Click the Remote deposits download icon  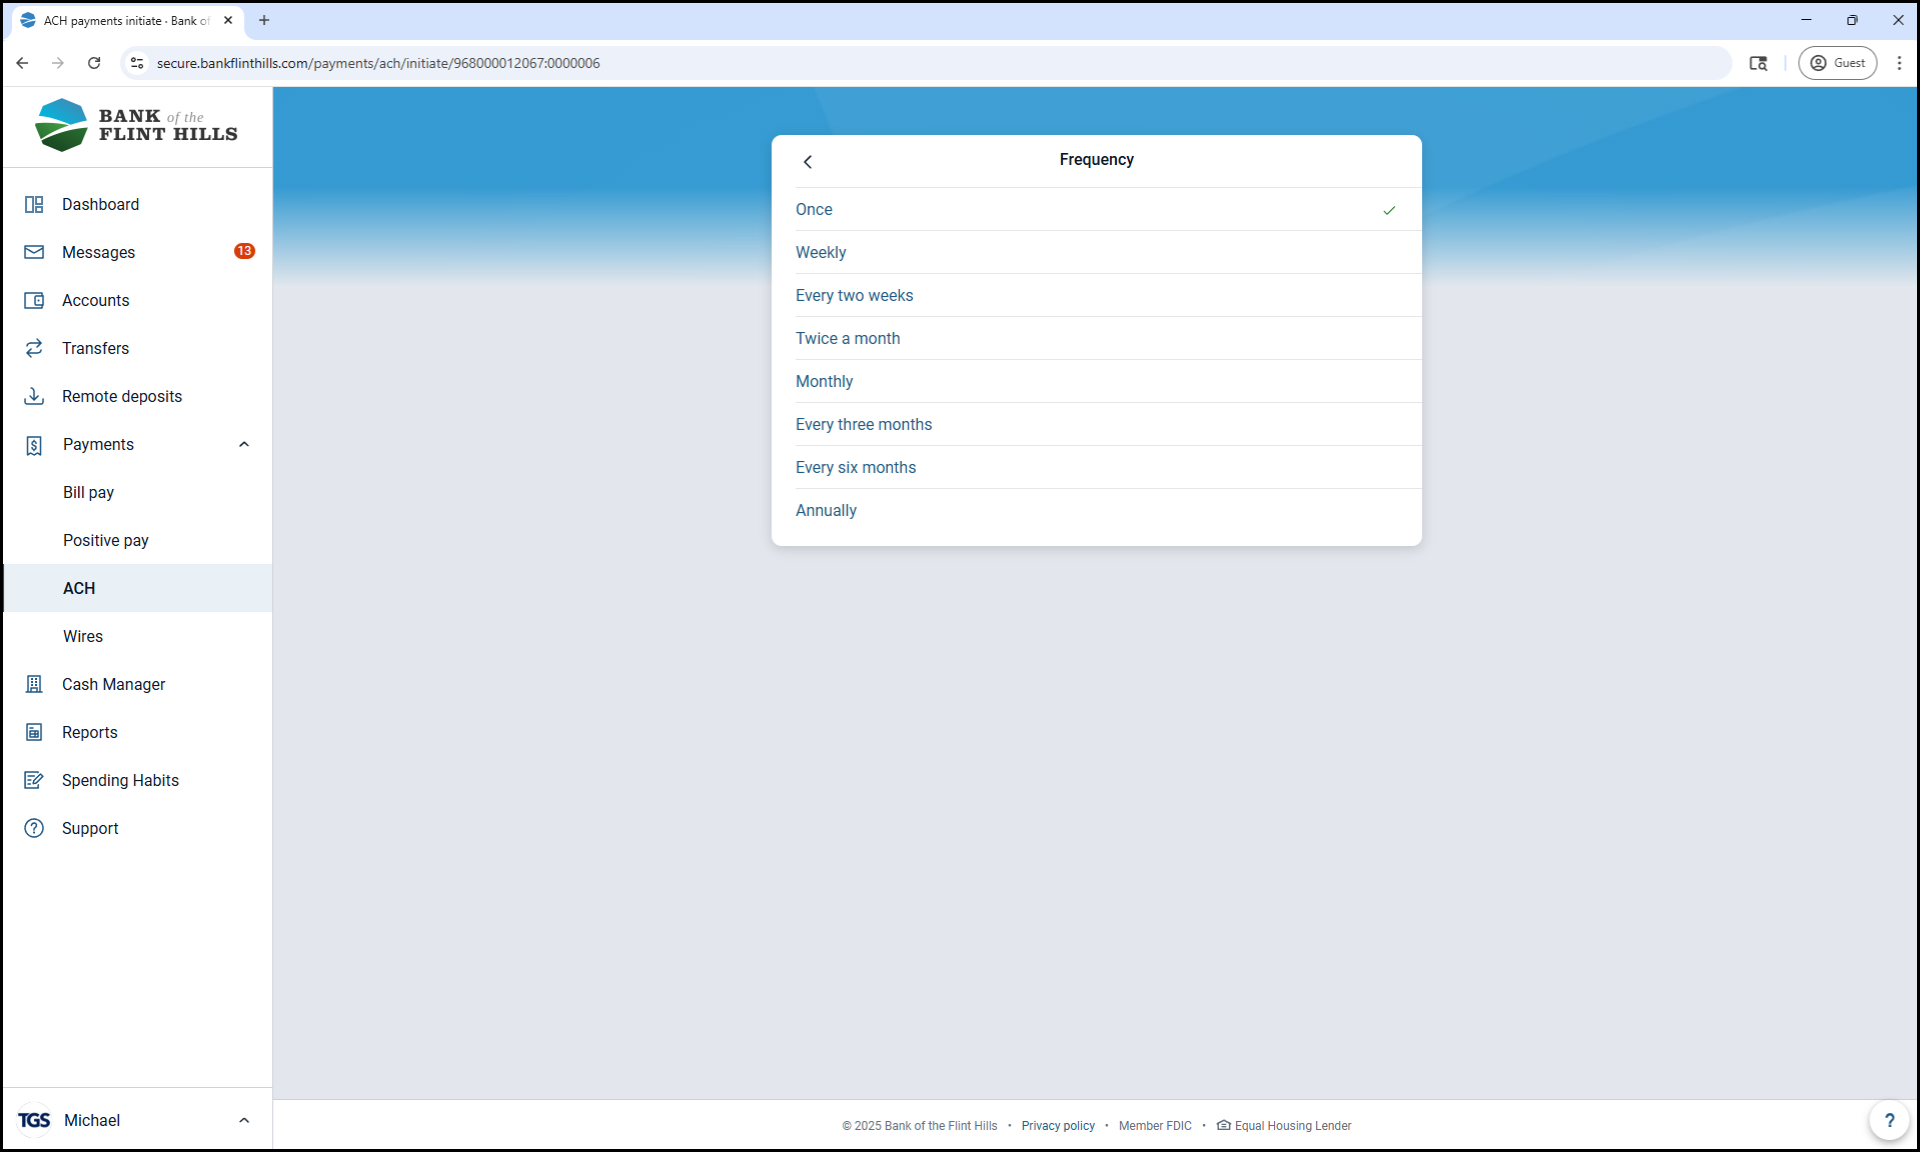[34, 396]
